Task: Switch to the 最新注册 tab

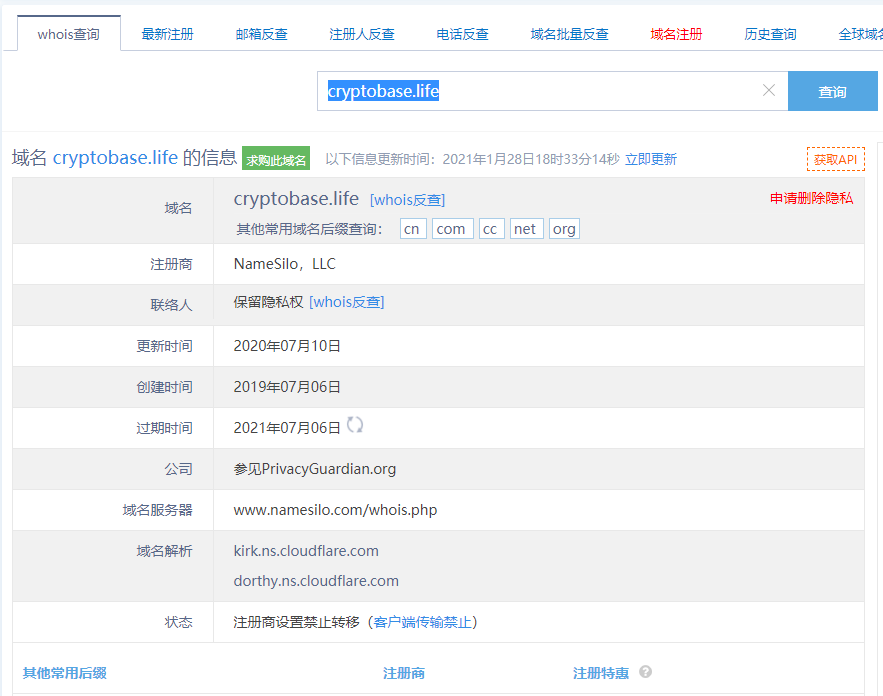Action: tap(167, 34)
